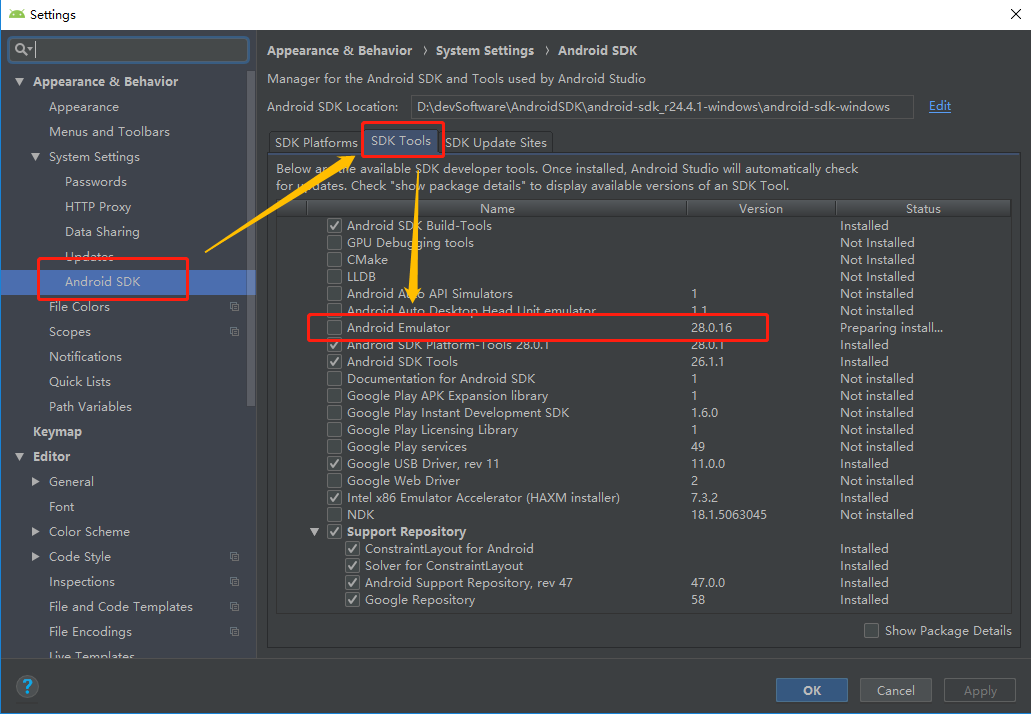Click the Android SDK Location path field
The height and width of the screenshot is (714, 1031).
click(x=661, y=107)
